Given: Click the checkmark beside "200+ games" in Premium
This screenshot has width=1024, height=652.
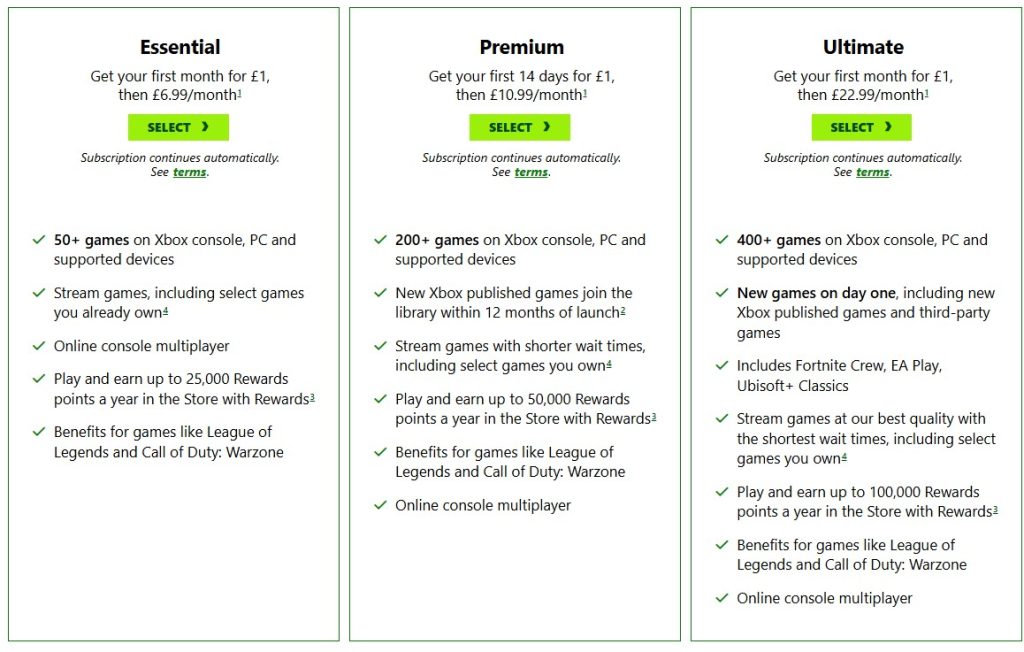Looking at the screenshot, I should click(381, 240).
